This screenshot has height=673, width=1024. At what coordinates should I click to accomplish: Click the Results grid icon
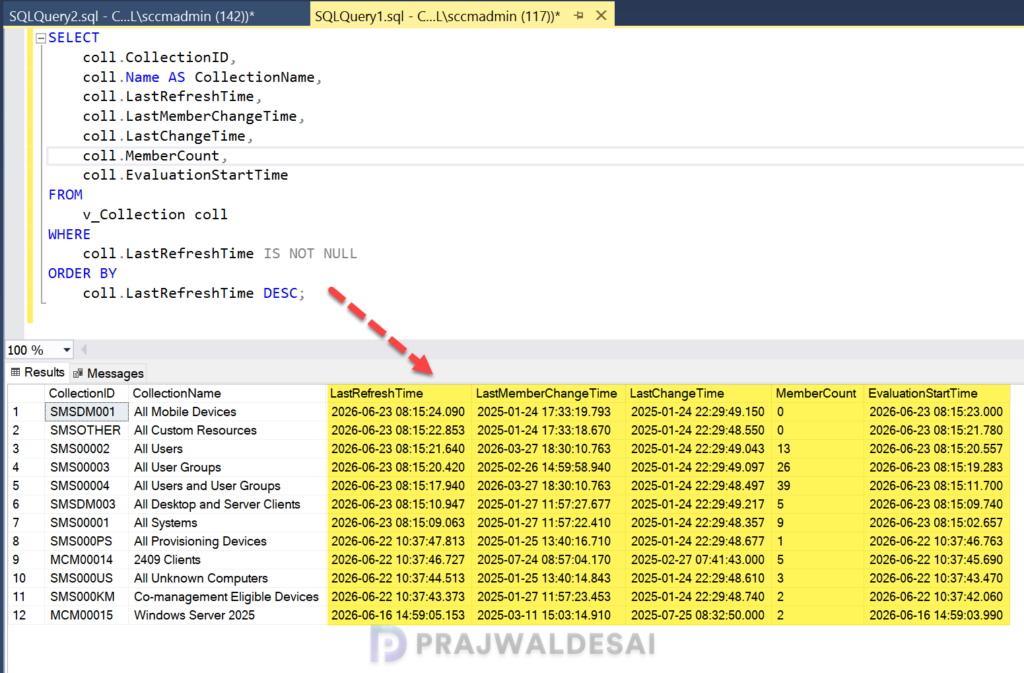16,372
